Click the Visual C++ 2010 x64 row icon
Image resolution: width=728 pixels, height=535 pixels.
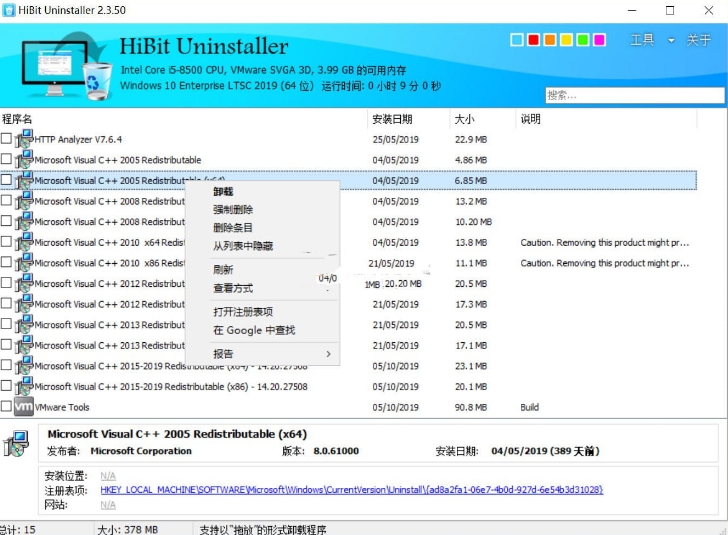point(24,242)
